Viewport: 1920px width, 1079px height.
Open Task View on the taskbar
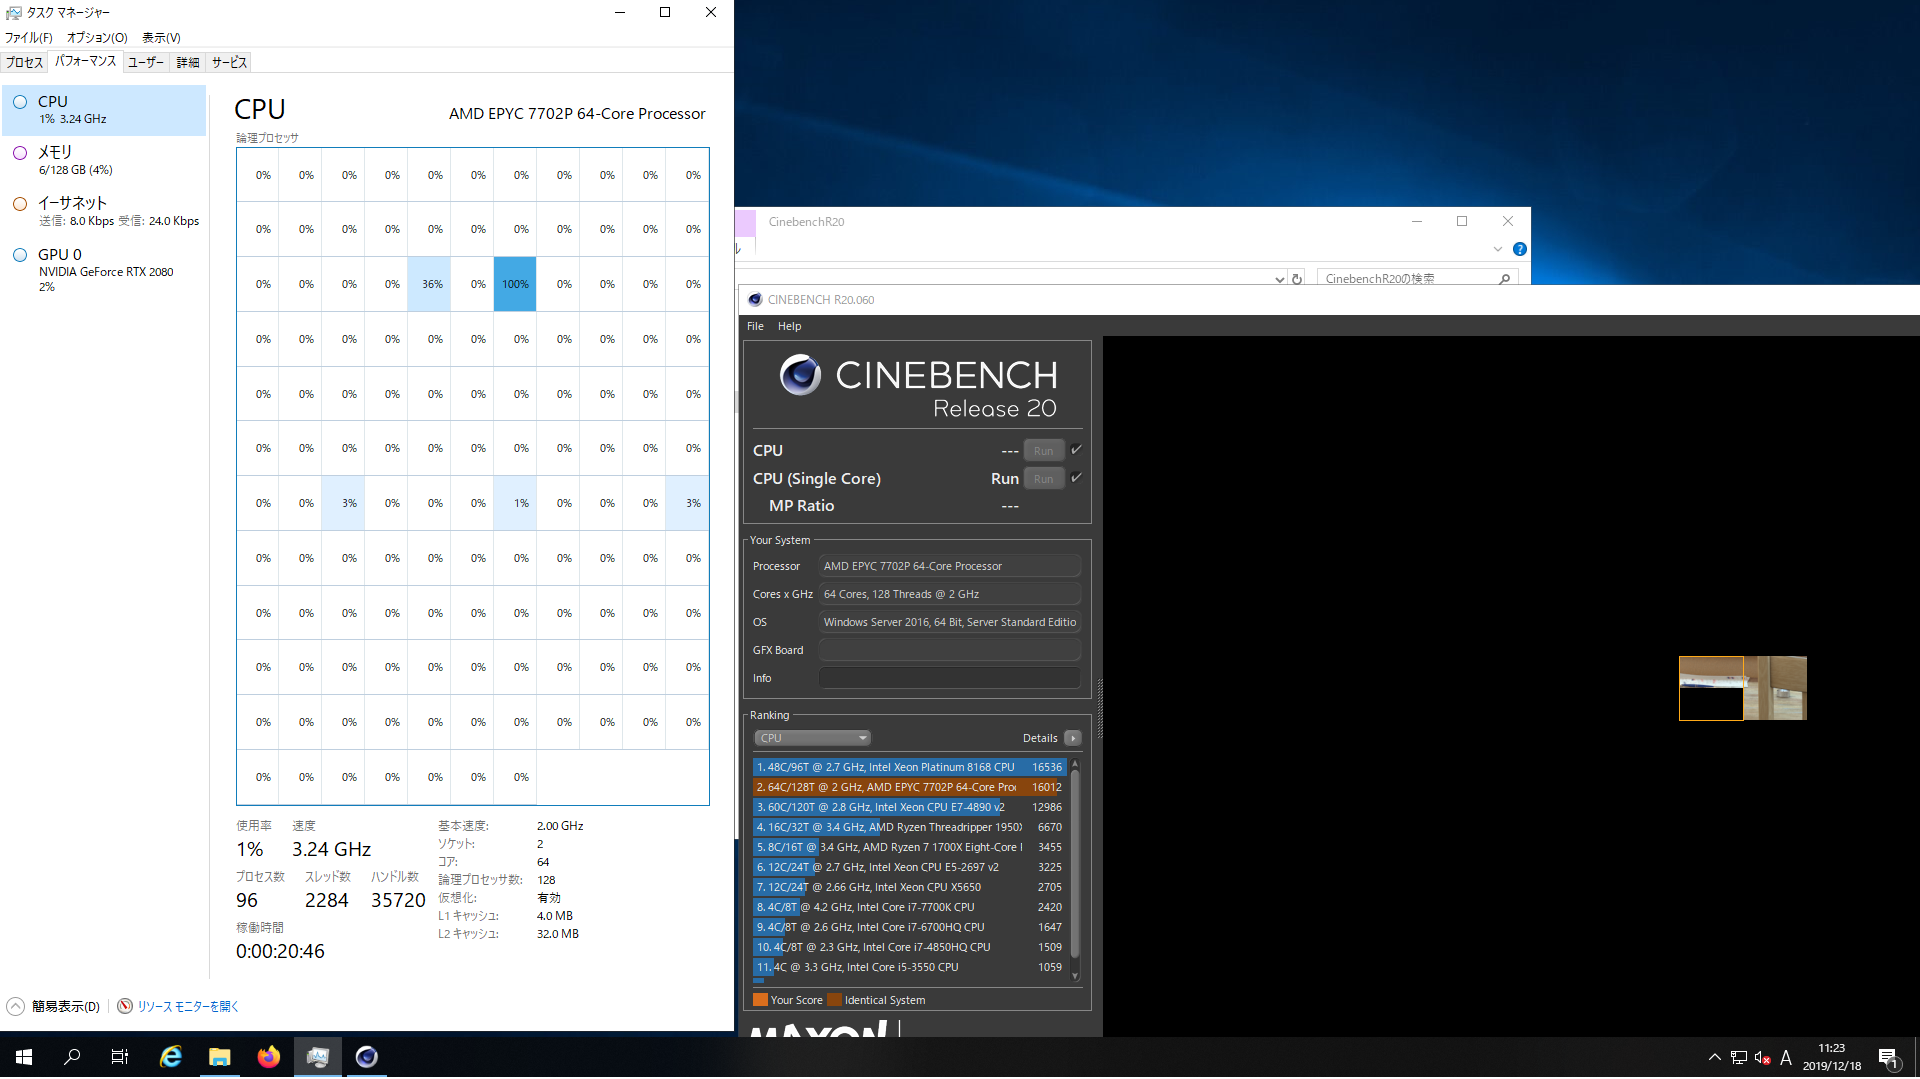click(120, 1056)
